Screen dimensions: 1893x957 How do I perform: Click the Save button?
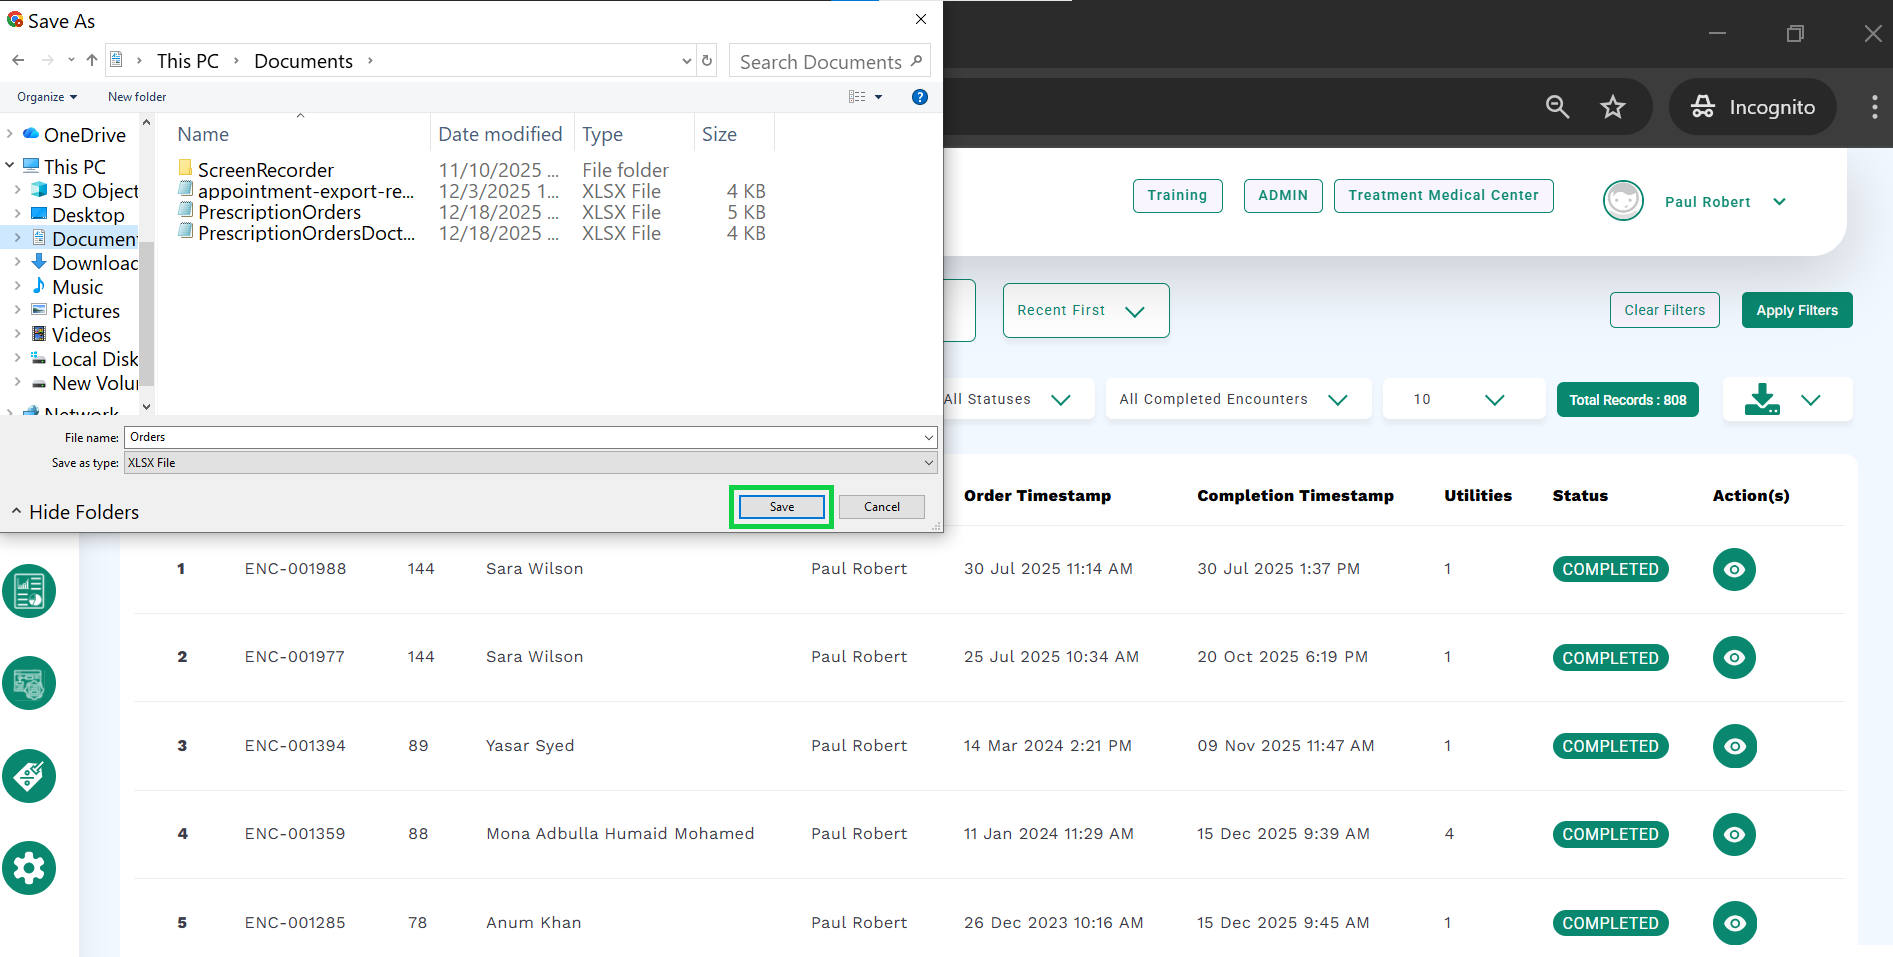[x=781, y=507]
